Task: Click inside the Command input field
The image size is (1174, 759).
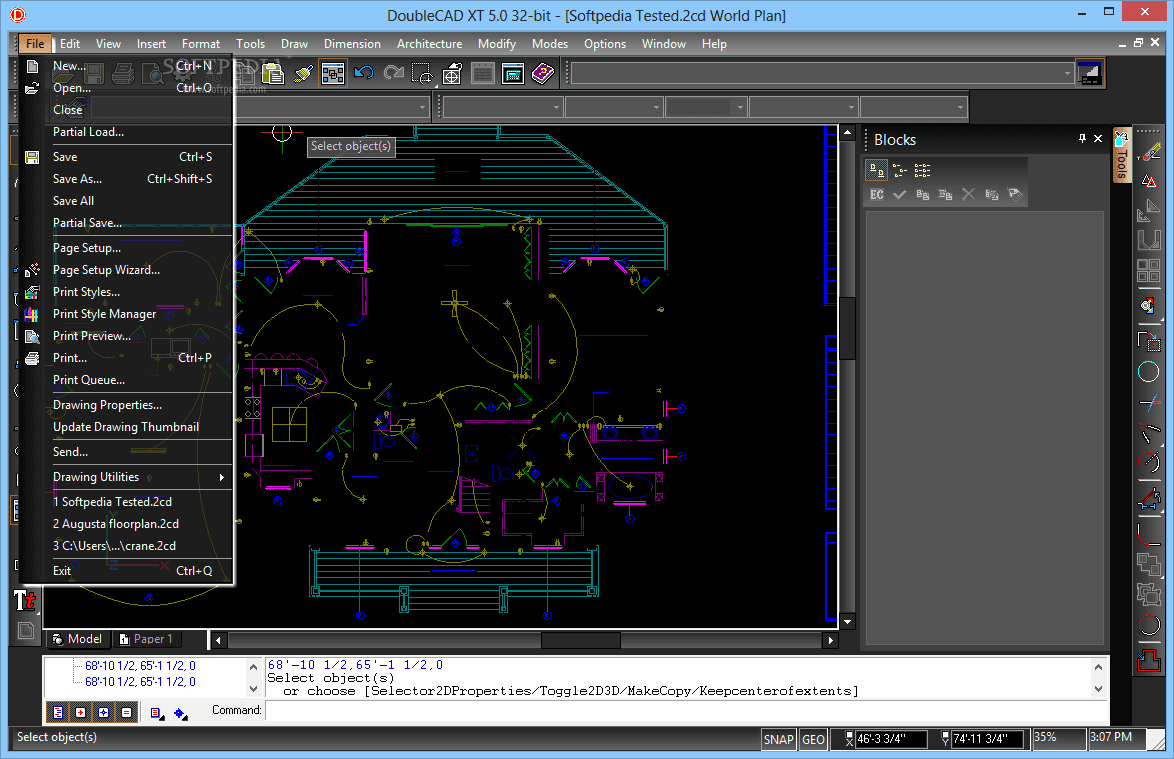Action: [686, 710]
